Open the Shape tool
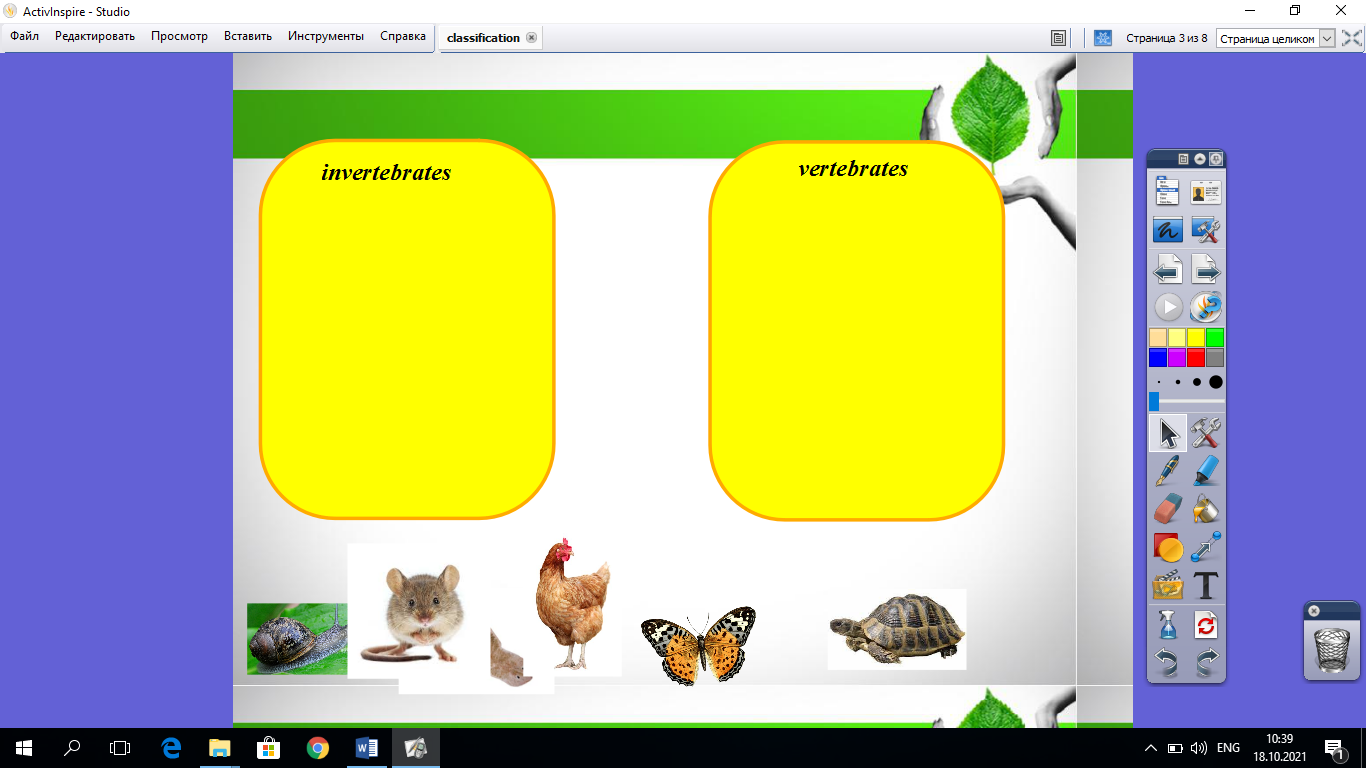1366x768 pixels. coord(1167,547)
